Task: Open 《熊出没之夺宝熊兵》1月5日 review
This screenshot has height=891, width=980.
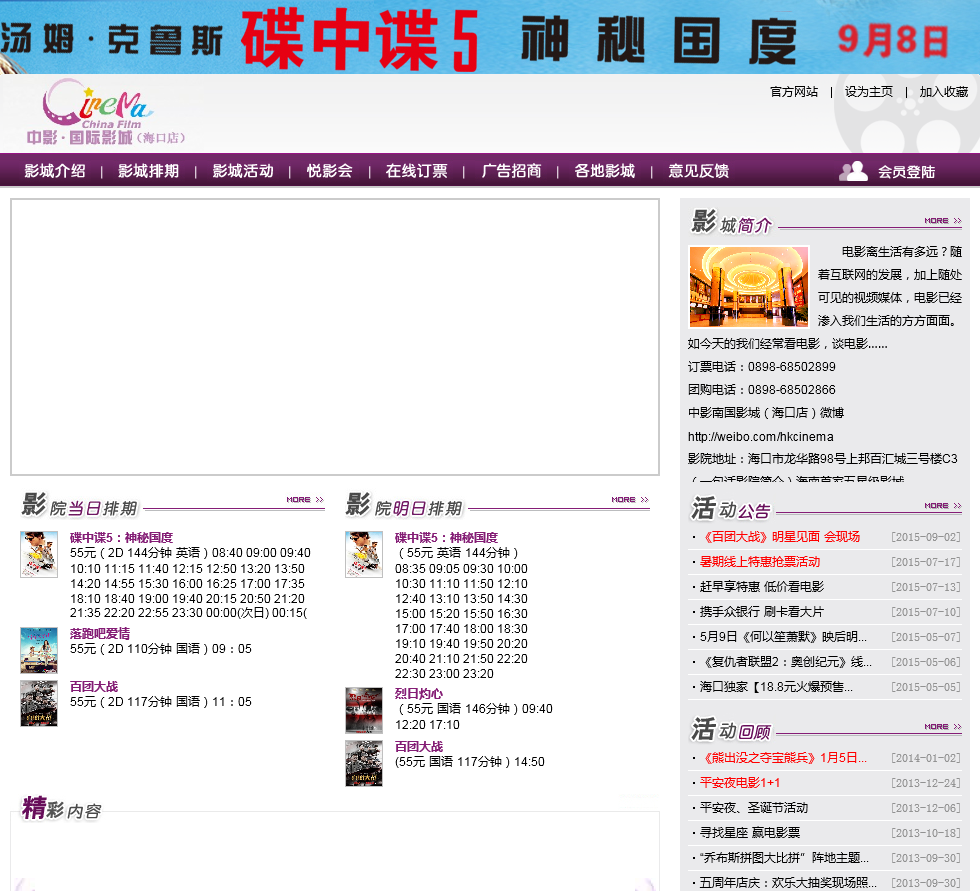Action: click(x=783, y=758)
